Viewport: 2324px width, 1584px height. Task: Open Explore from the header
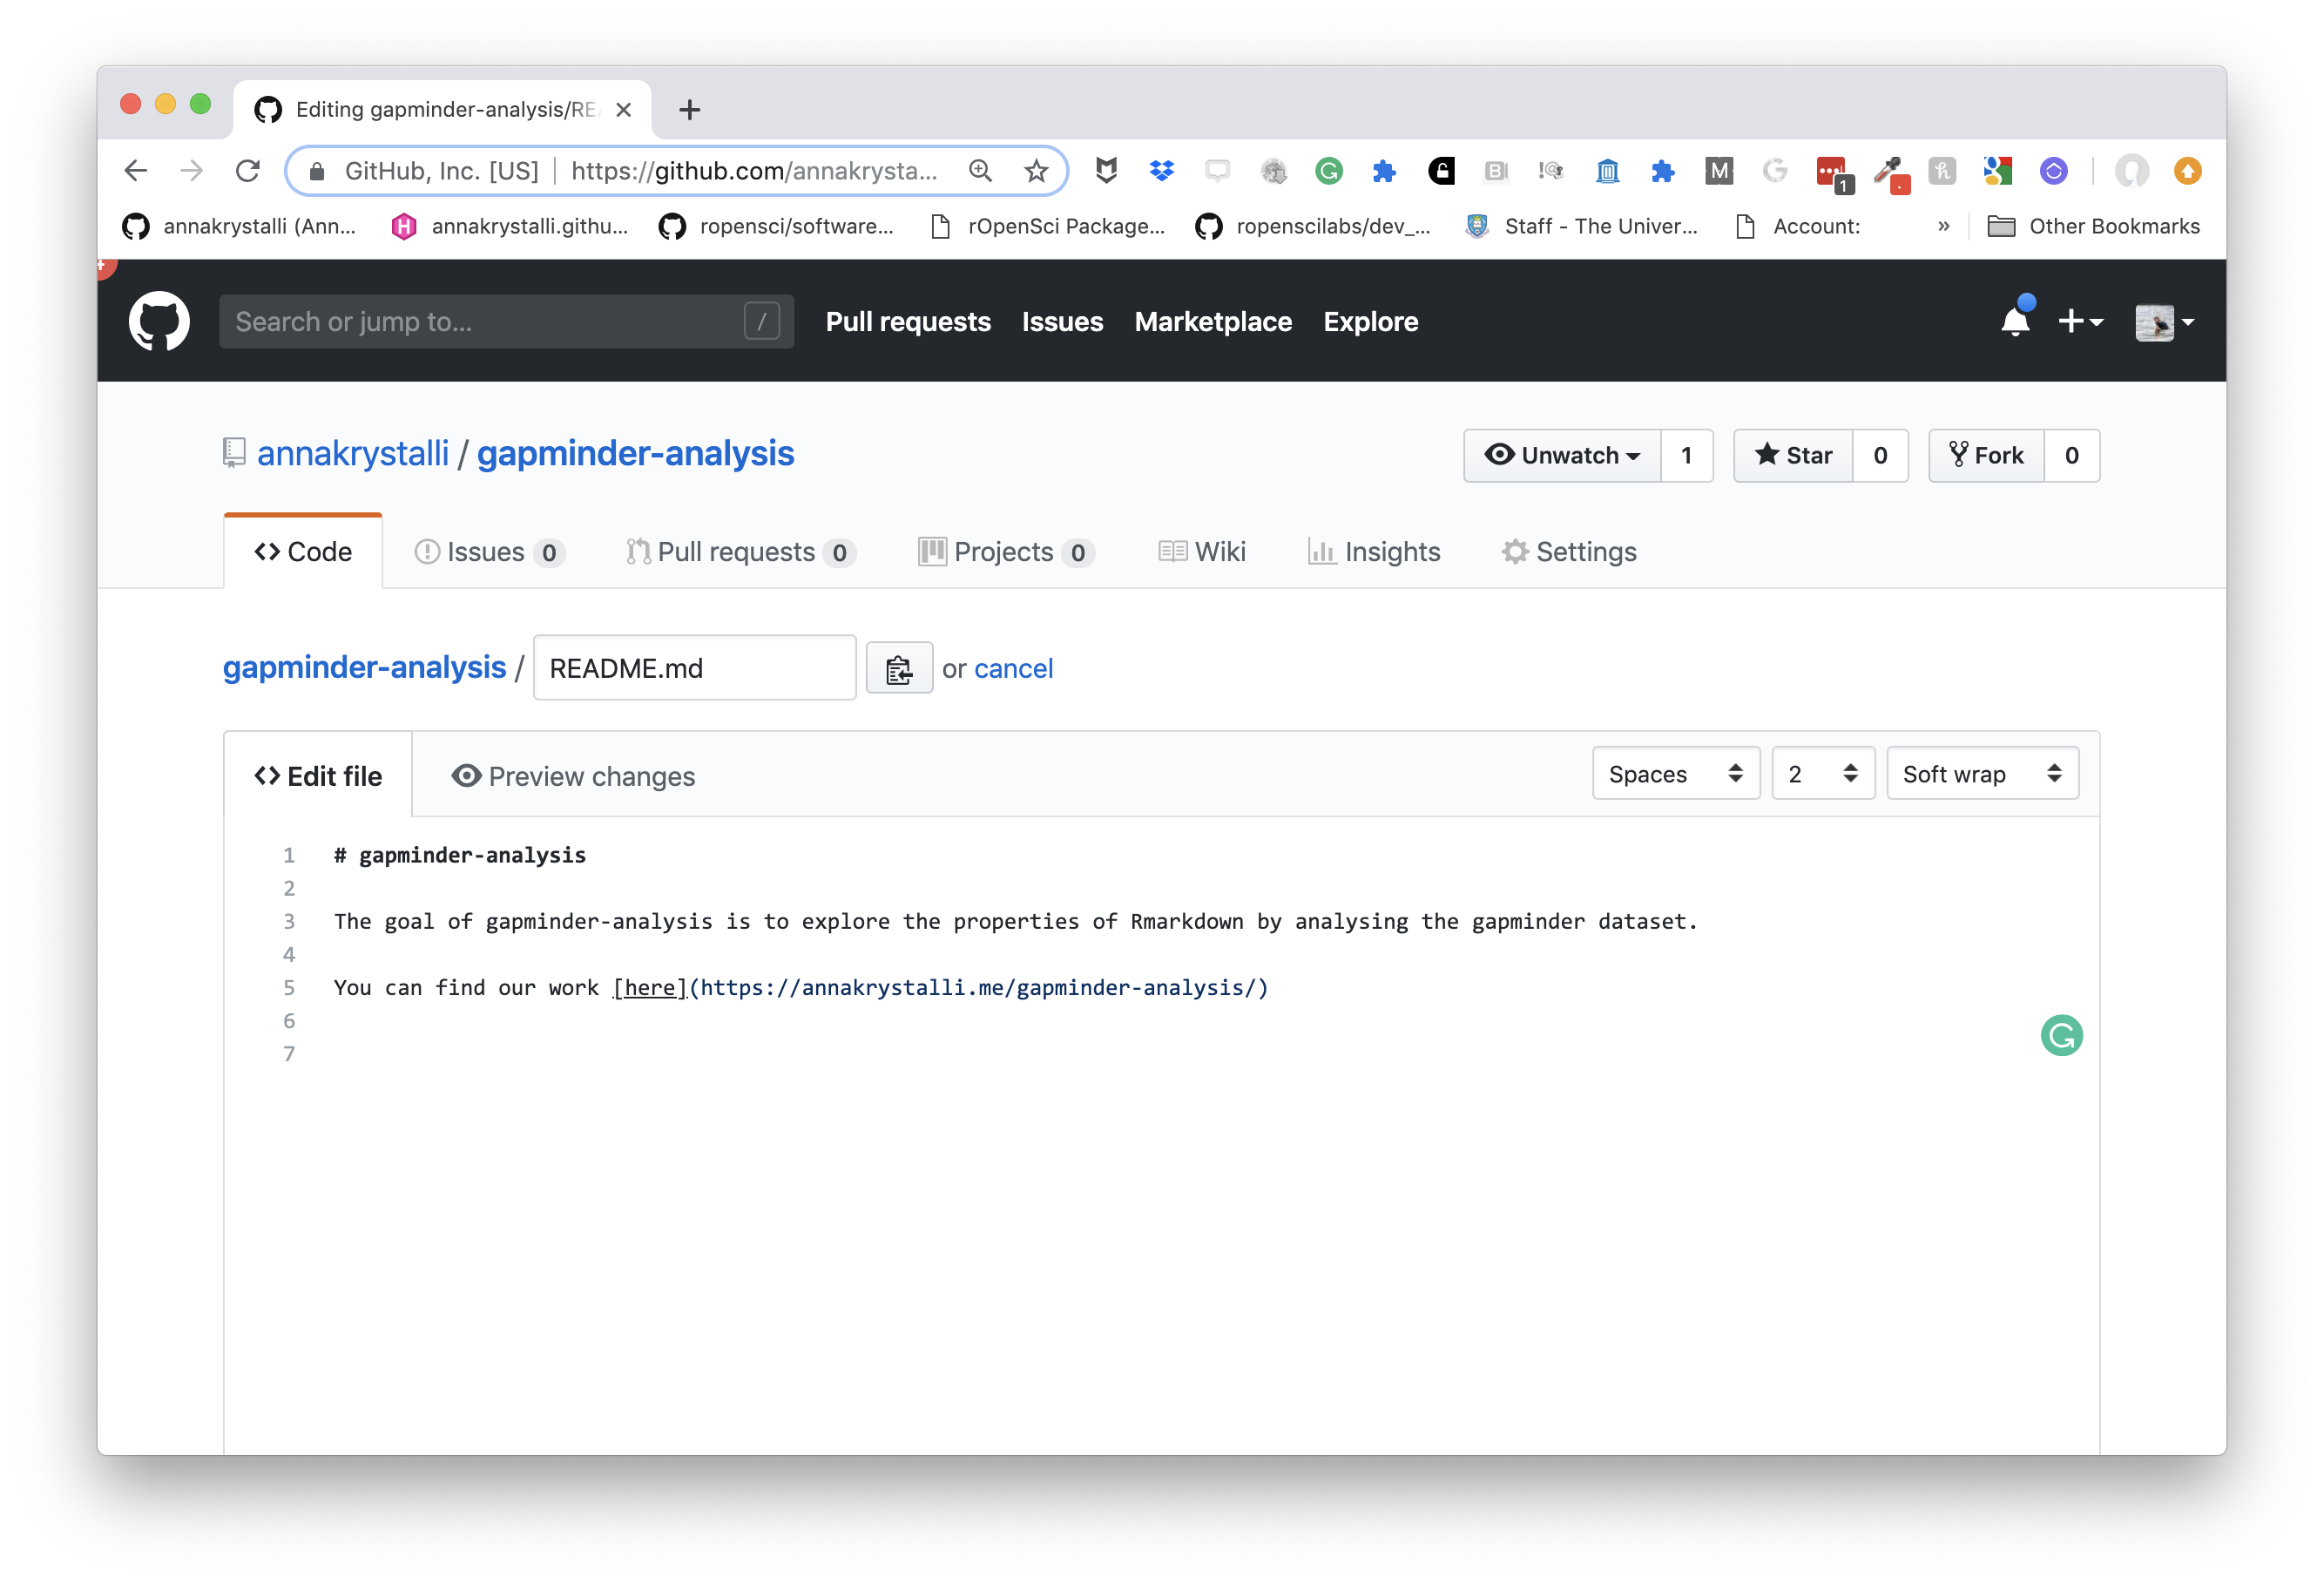pos(1370,321)
